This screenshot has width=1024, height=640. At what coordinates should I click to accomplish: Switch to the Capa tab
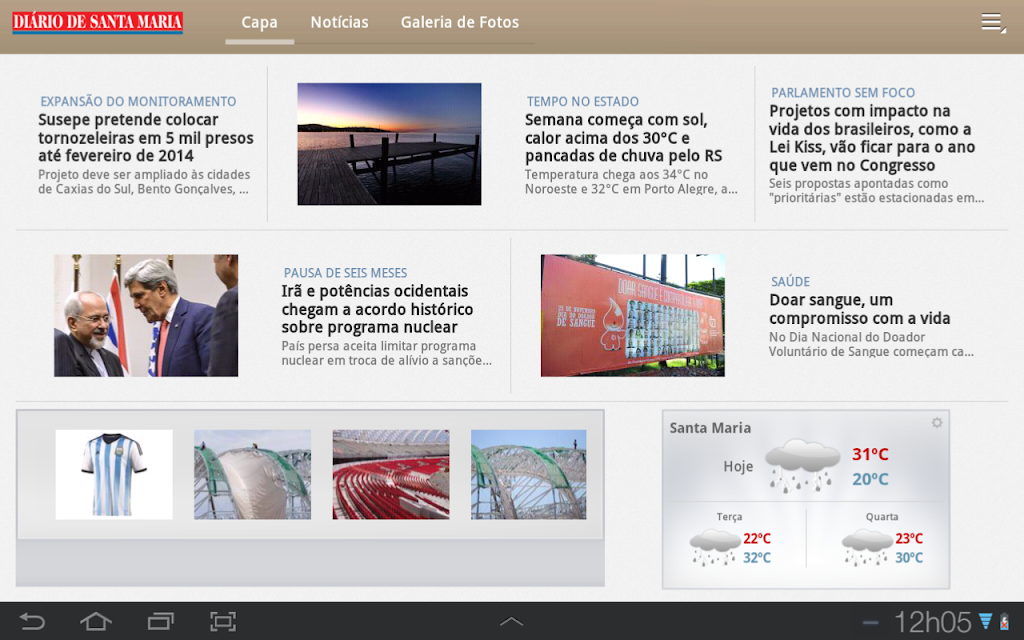(x=259, y=22)
